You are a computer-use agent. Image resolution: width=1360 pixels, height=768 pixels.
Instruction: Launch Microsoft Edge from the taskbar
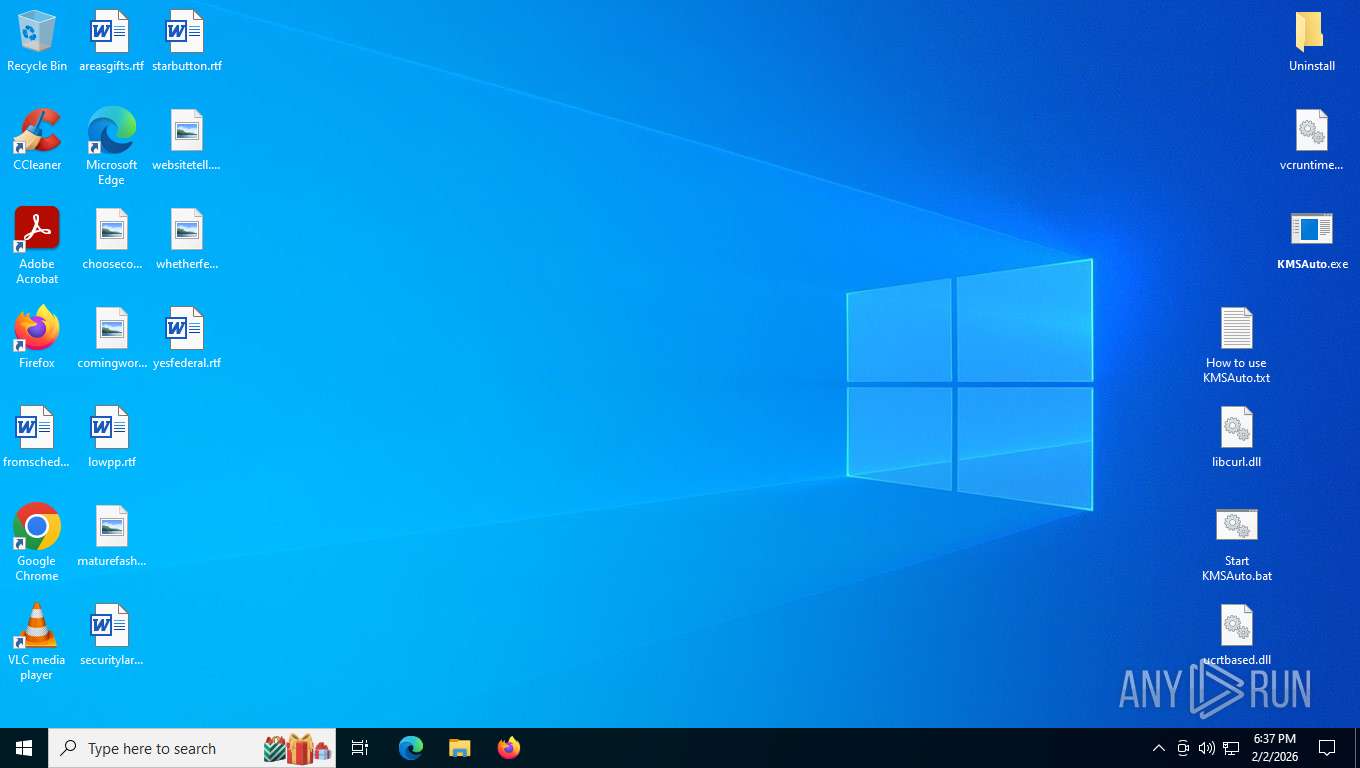click(x=411, y=748)
